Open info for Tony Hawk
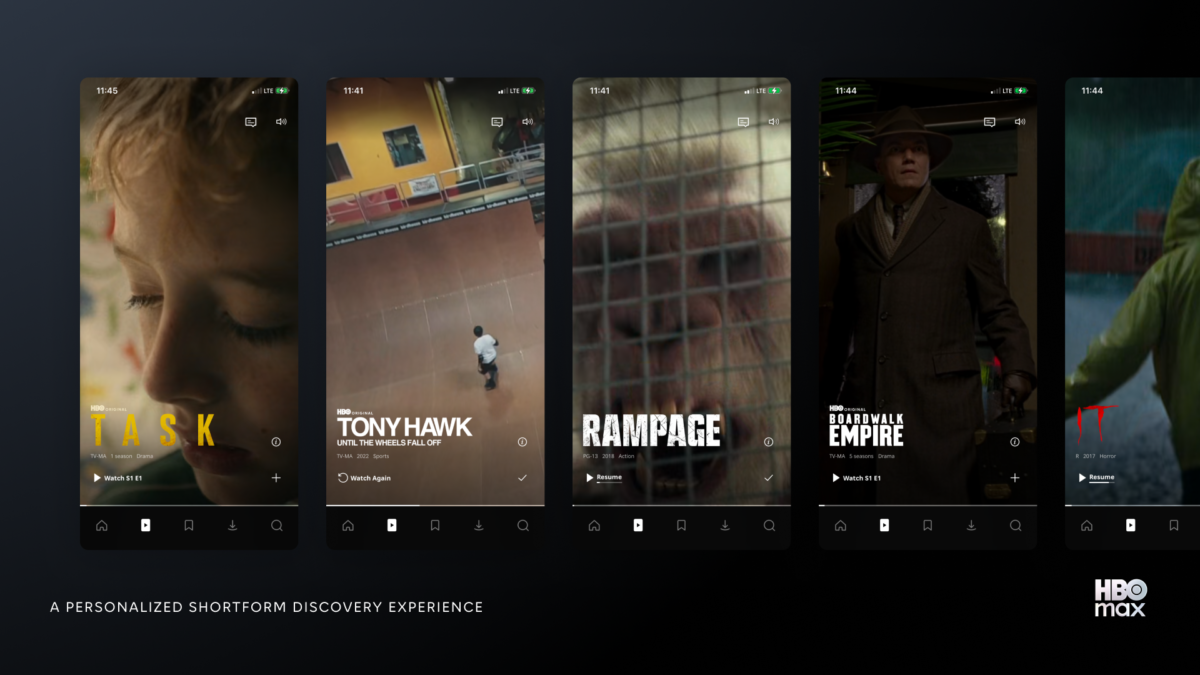 click(x=522, y=442)
